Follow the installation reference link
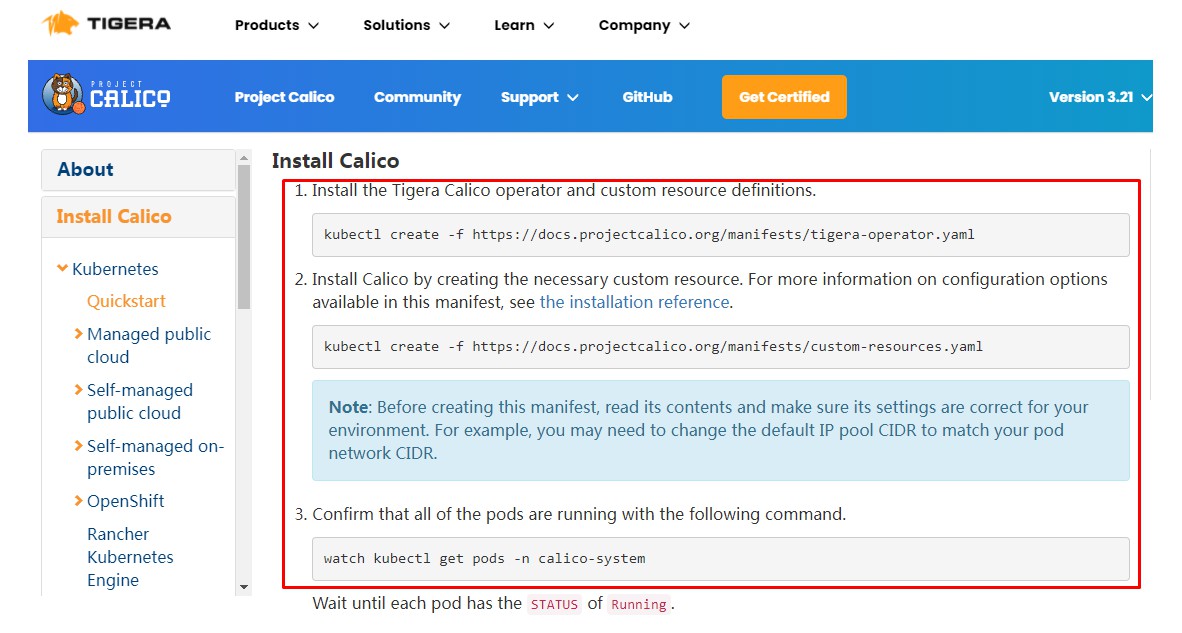 pos(634,302)
